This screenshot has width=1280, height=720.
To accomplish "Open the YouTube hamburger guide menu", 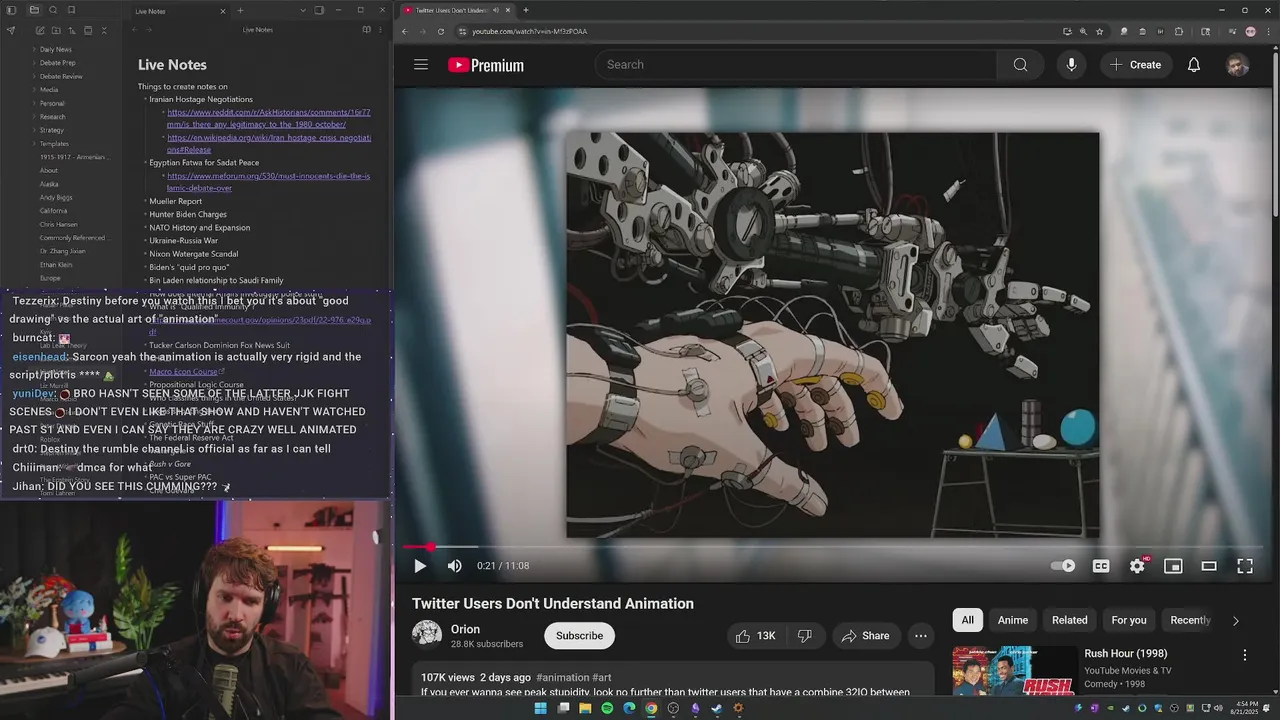I will point(421,65).
